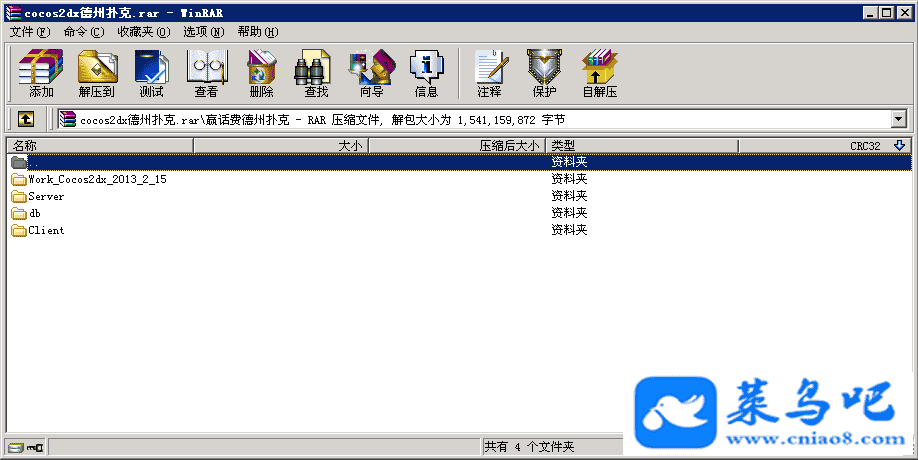Show archive 信息 (Info) icon

pos(426,73)
